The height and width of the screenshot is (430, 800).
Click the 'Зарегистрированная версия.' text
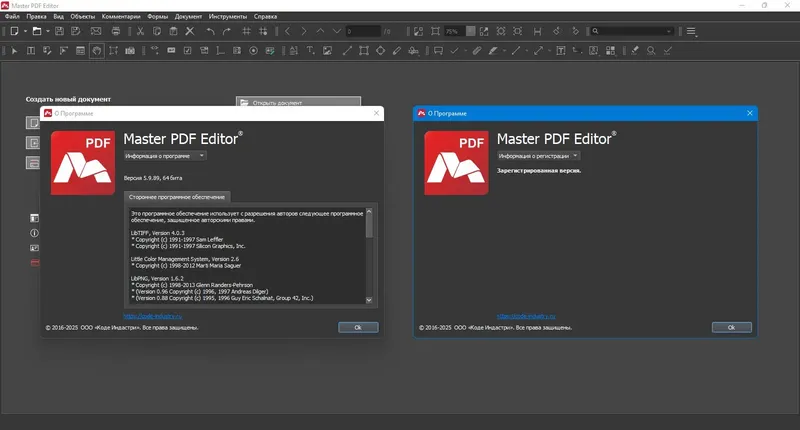539,171
